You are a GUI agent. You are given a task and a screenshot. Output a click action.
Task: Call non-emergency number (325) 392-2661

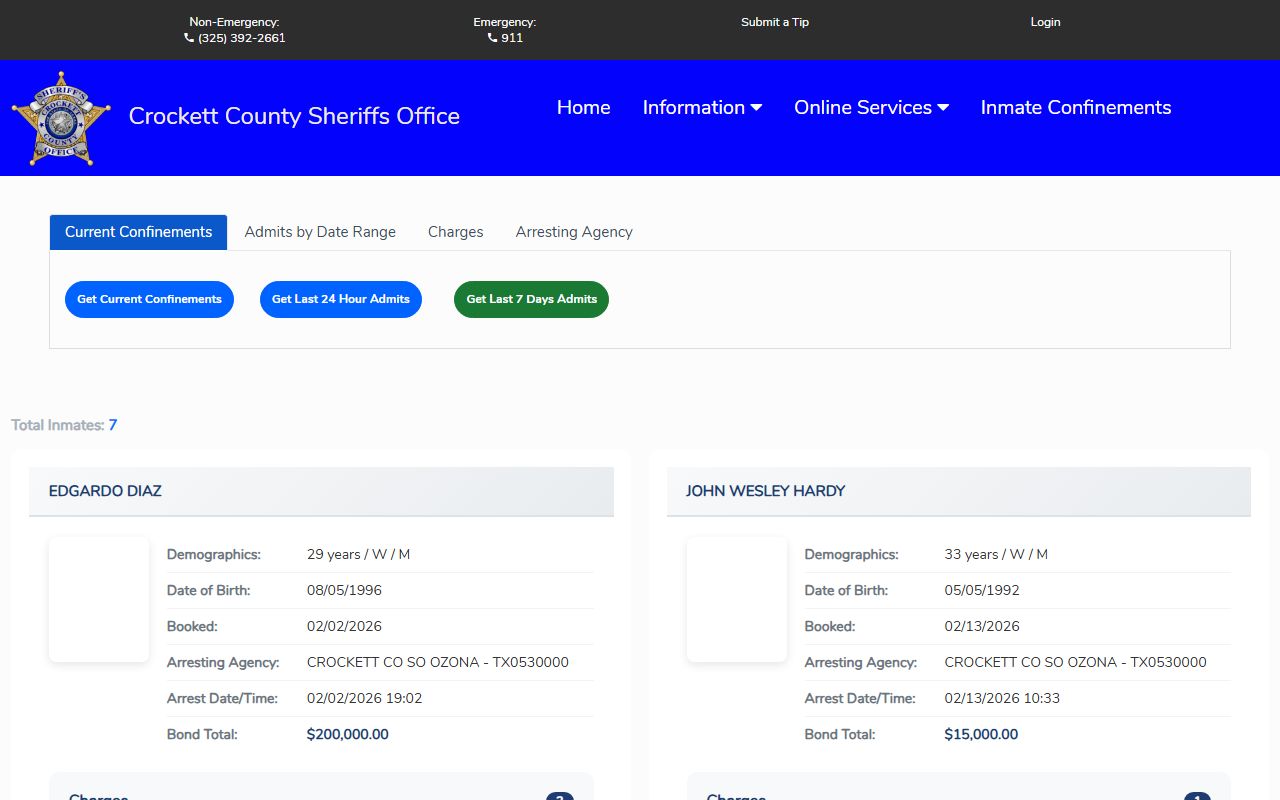click(241, 38)
